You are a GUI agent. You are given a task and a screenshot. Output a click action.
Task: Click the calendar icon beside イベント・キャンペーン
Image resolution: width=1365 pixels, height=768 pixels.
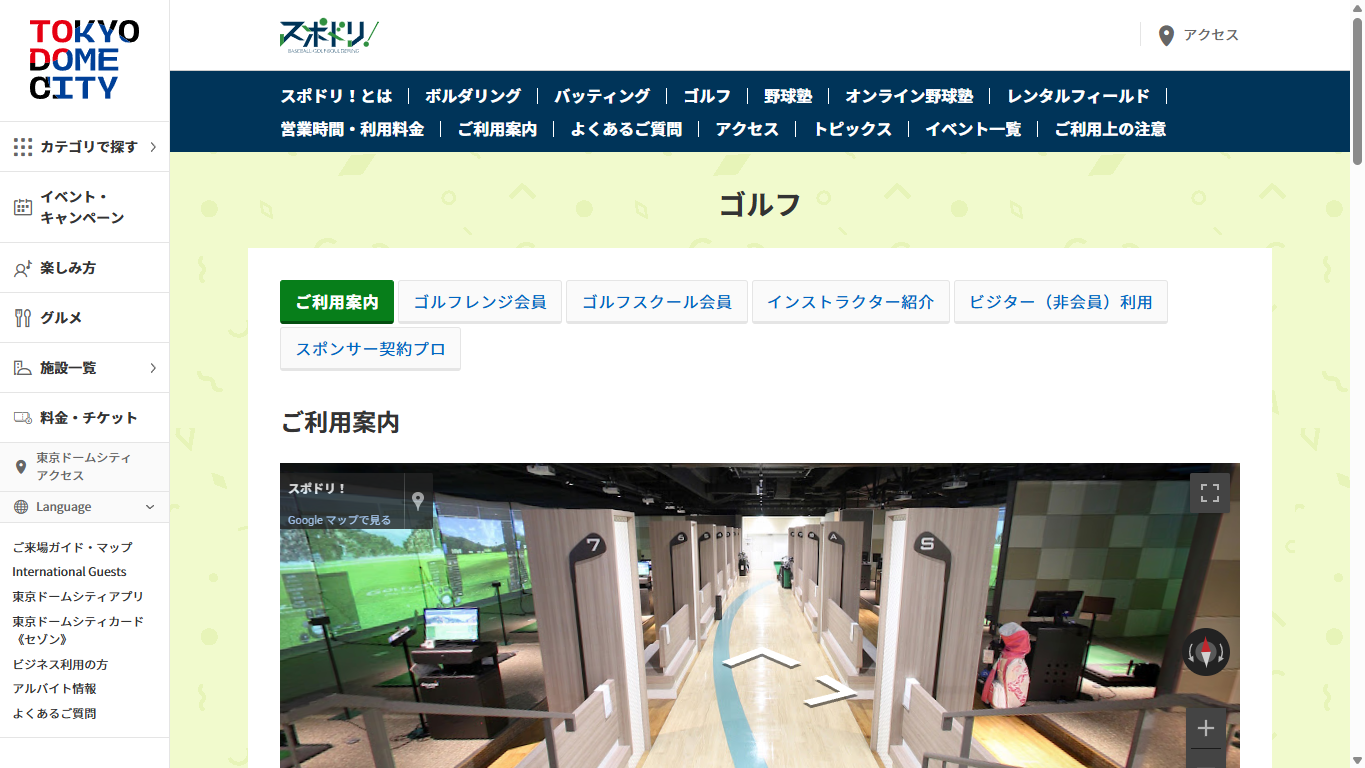pyautogui.click(x=22, y=207)
